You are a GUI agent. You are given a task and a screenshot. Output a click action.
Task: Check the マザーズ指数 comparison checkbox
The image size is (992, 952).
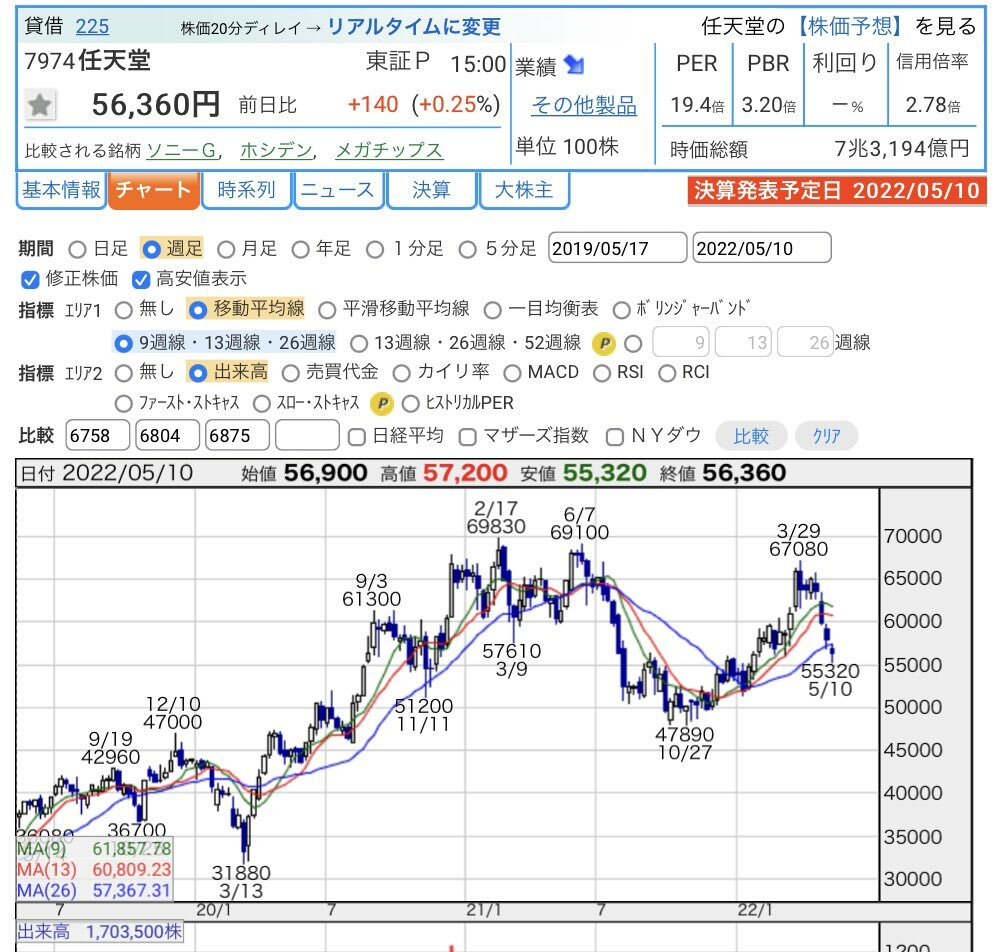(468, 436)
